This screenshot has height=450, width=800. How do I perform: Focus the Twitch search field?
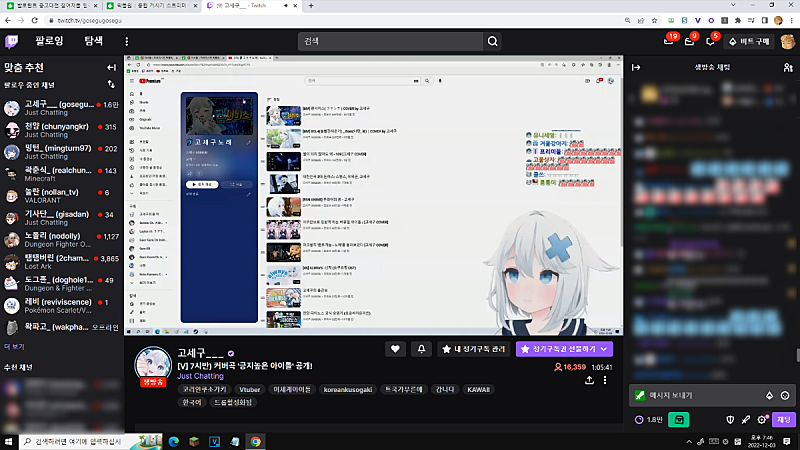coord(390,41)
